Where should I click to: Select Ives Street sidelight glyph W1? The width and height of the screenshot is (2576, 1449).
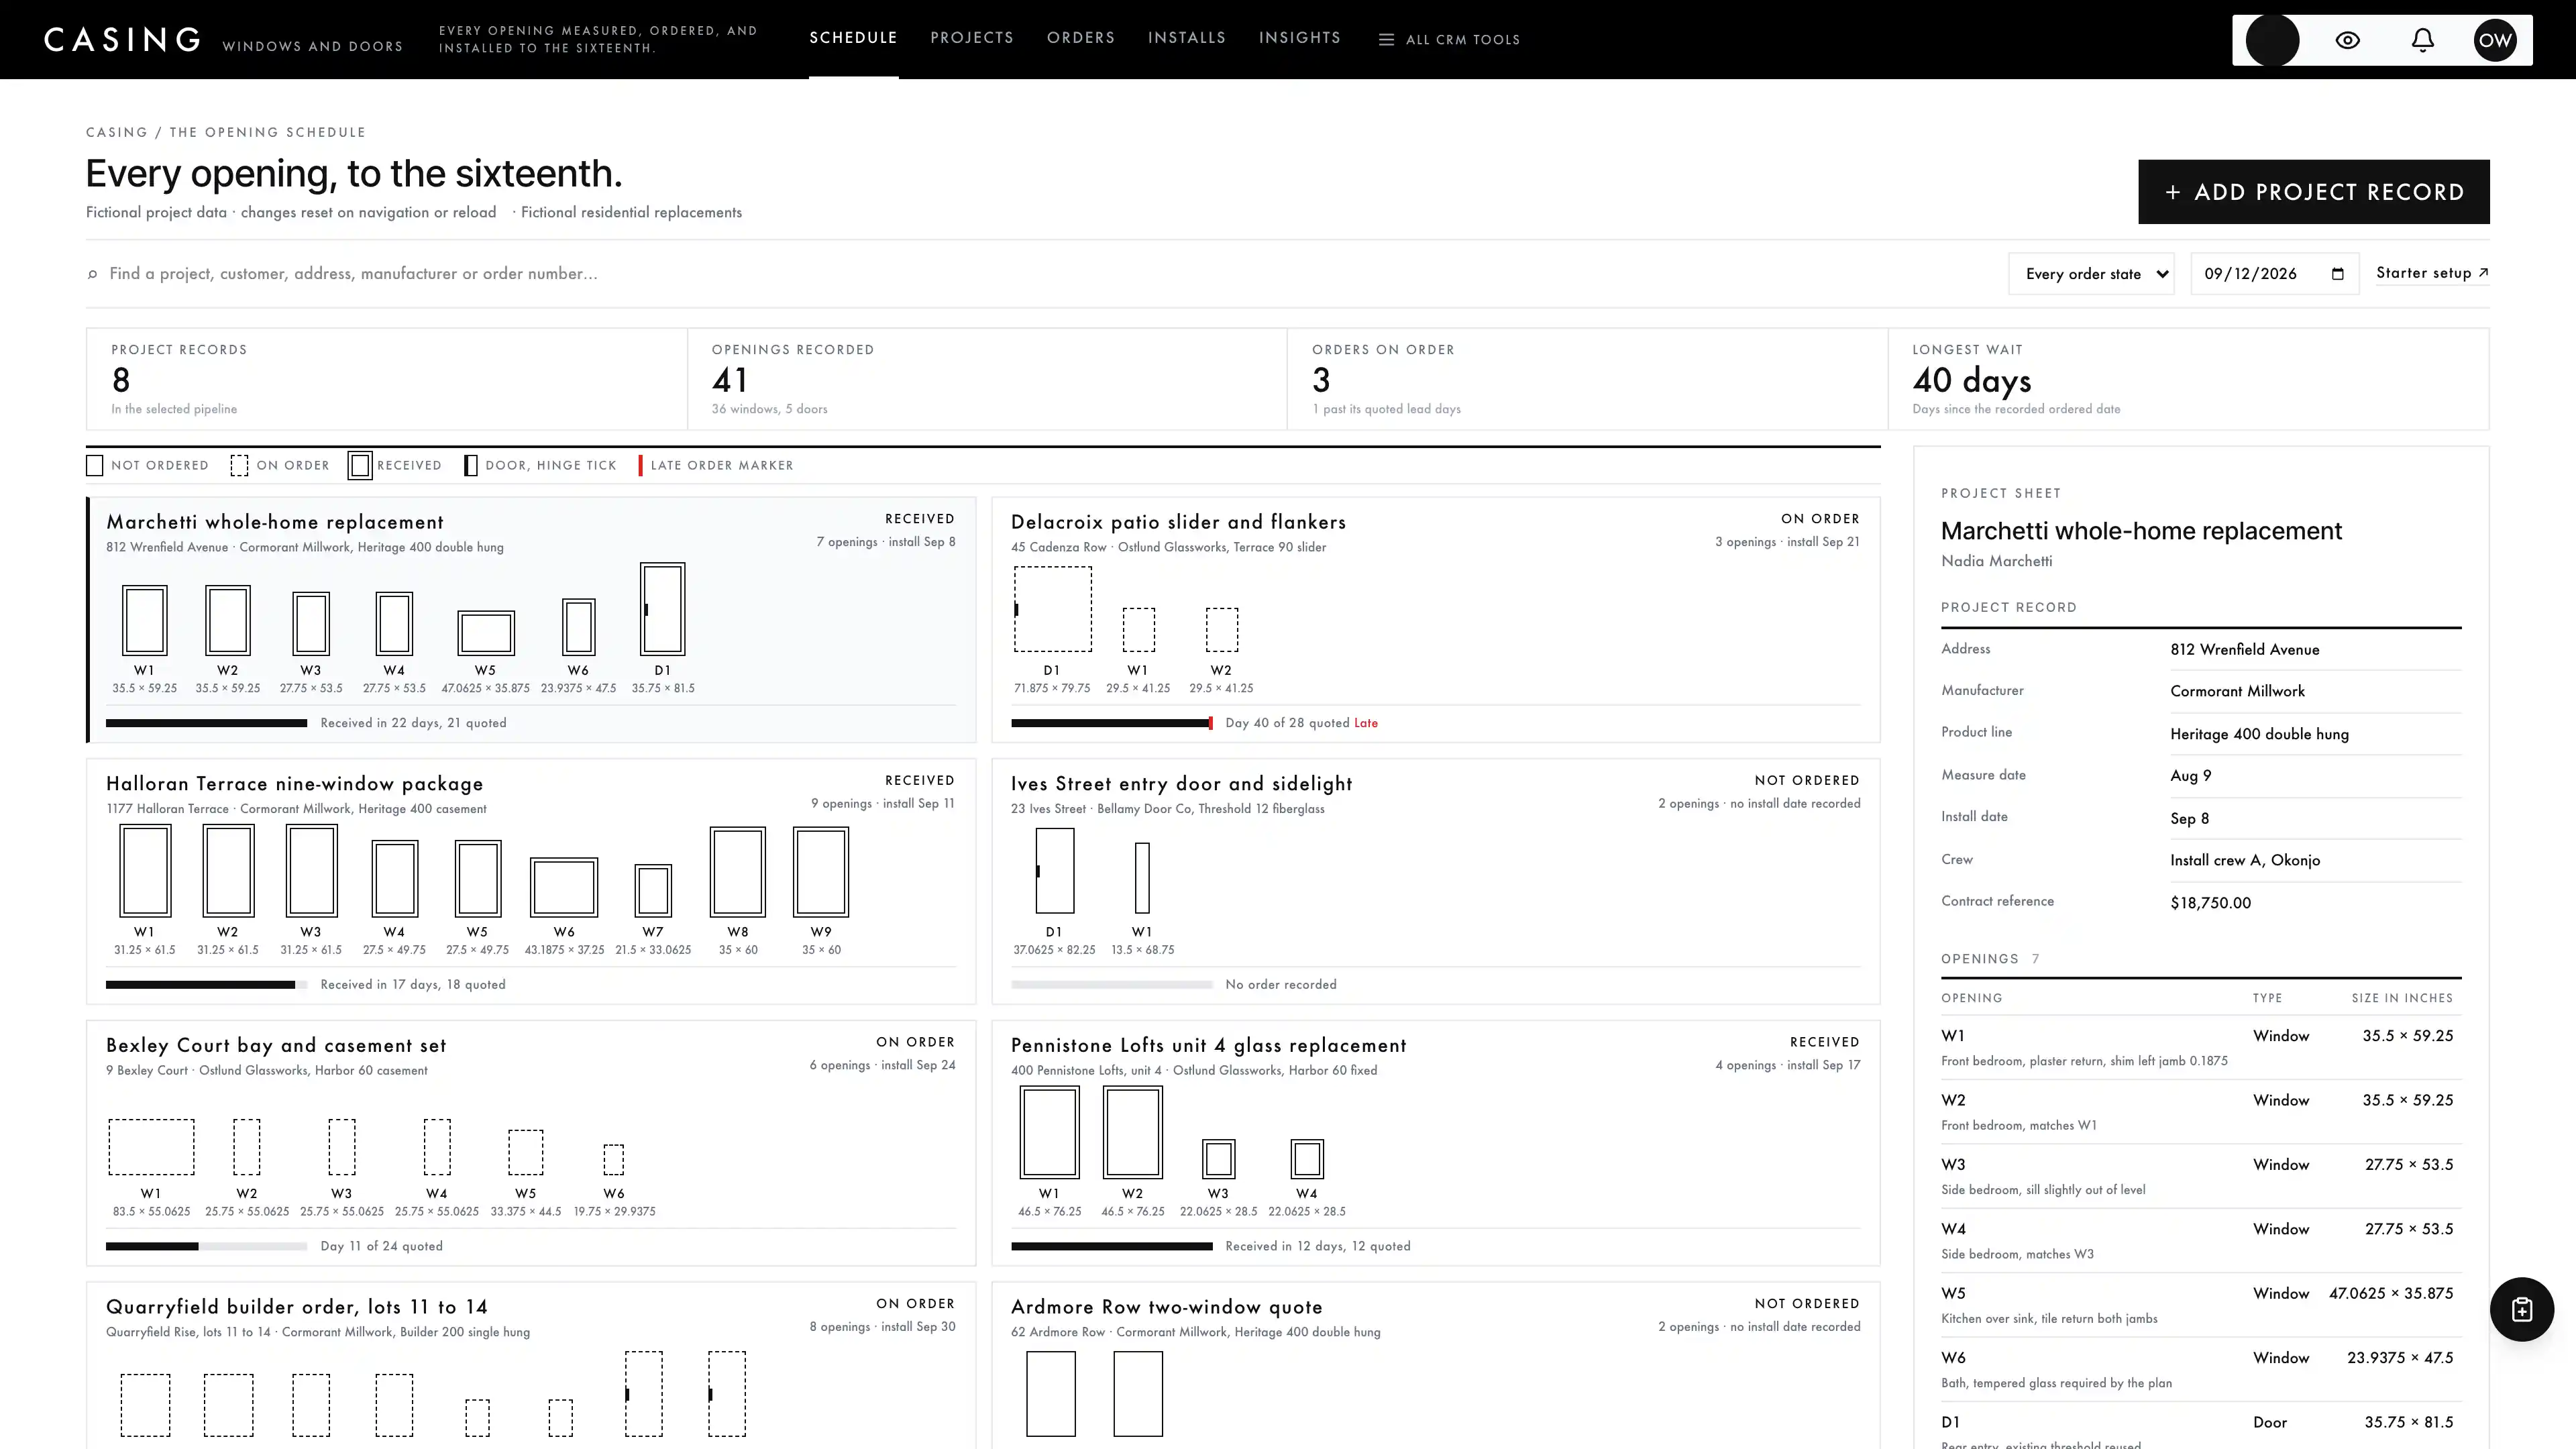[x=1142, y=878]
